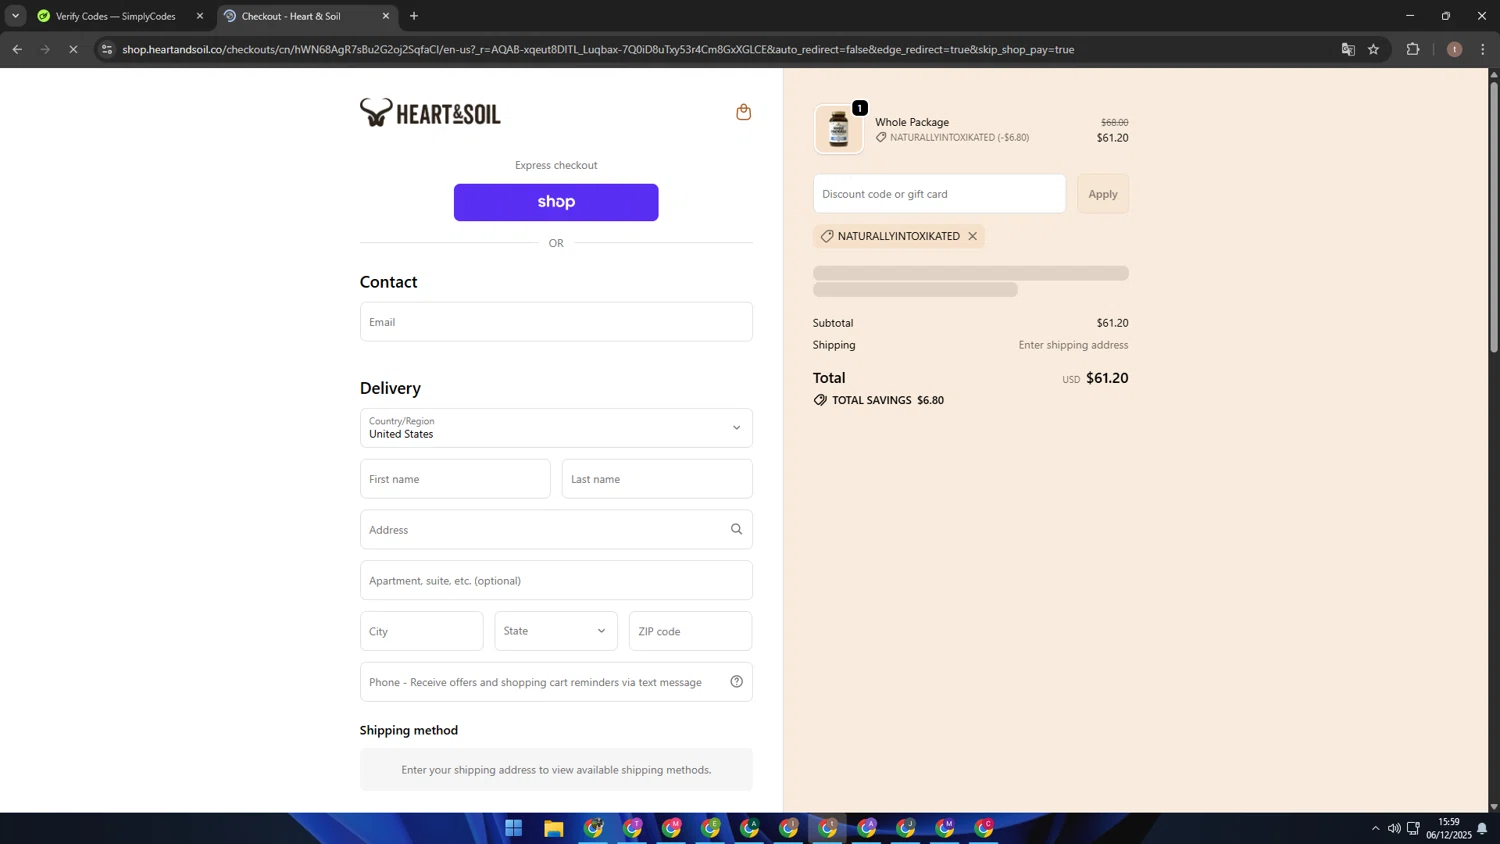Open the phone field help icon

coord(736,682)
